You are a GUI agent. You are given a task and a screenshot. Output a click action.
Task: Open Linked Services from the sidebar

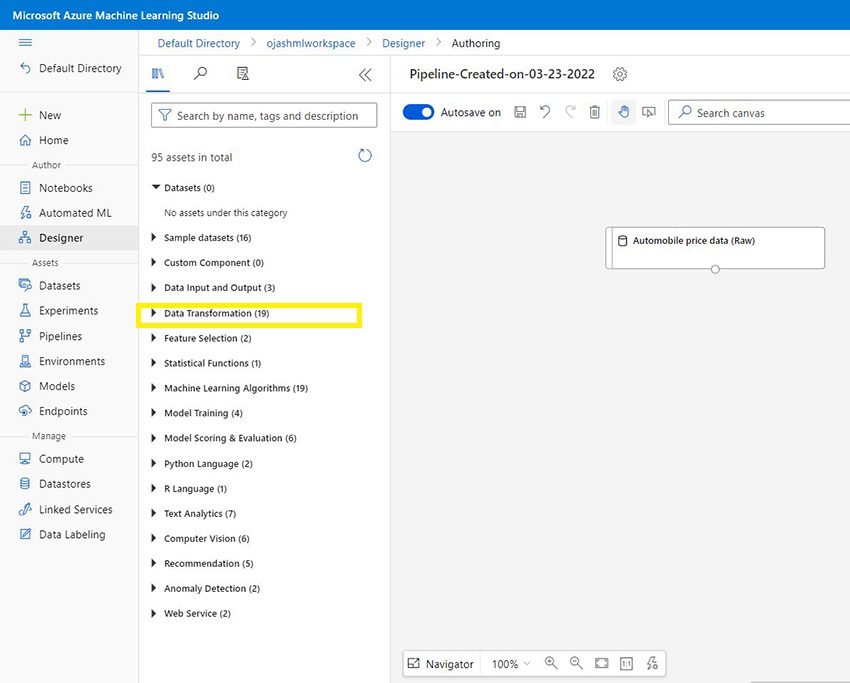pos(66,510)
